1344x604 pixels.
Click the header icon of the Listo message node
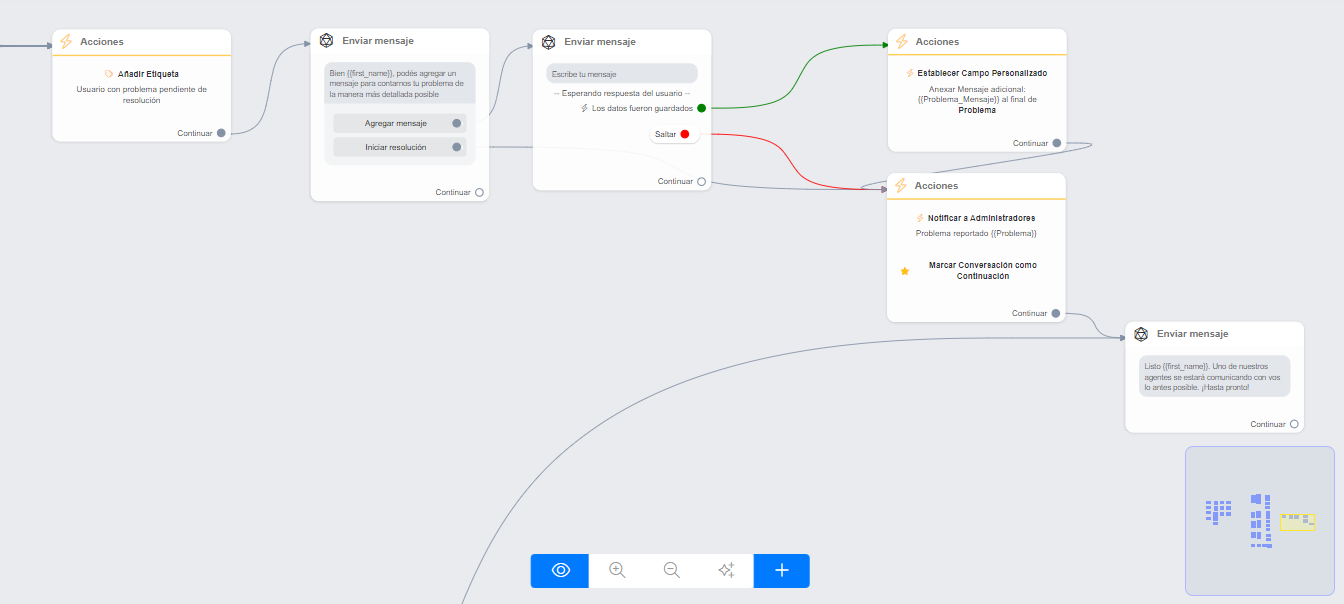click(x=1142, y=334)
